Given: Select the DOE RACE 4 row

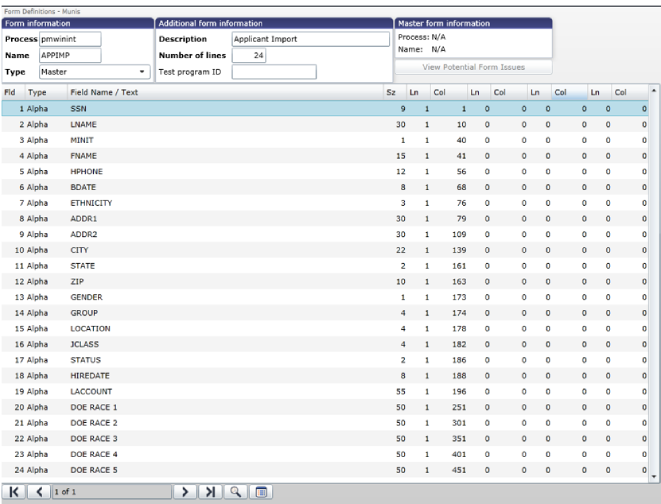Looking at the screenshot, I should click(325, 455).
